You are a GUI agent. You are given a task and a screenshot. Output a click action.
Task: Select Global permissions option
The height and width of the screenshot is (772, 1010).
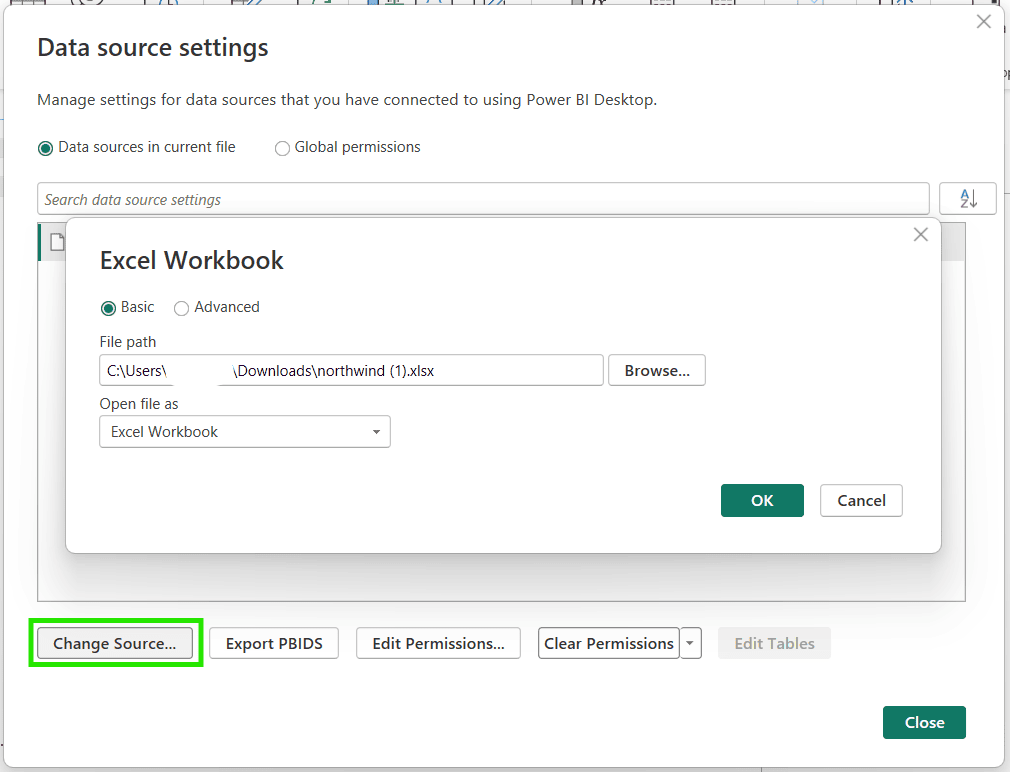point(282,148)
